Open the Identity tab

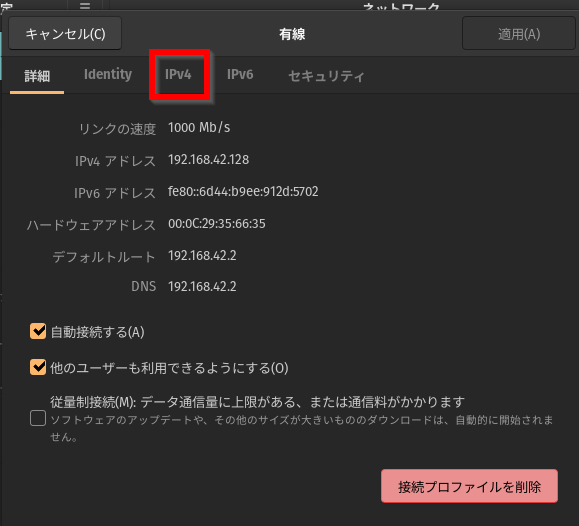pos(108,75)
